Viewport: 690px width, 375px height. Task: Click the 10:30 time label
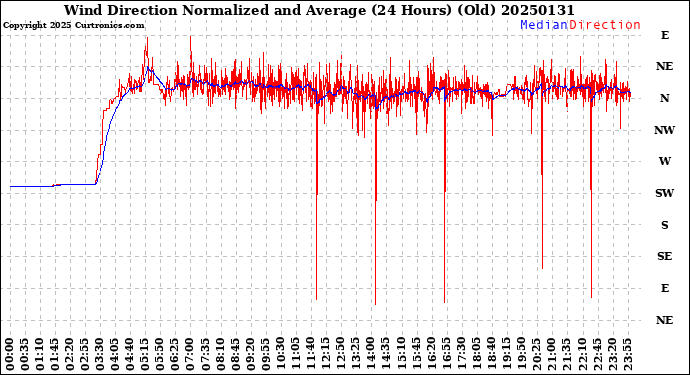click(281, 355)
